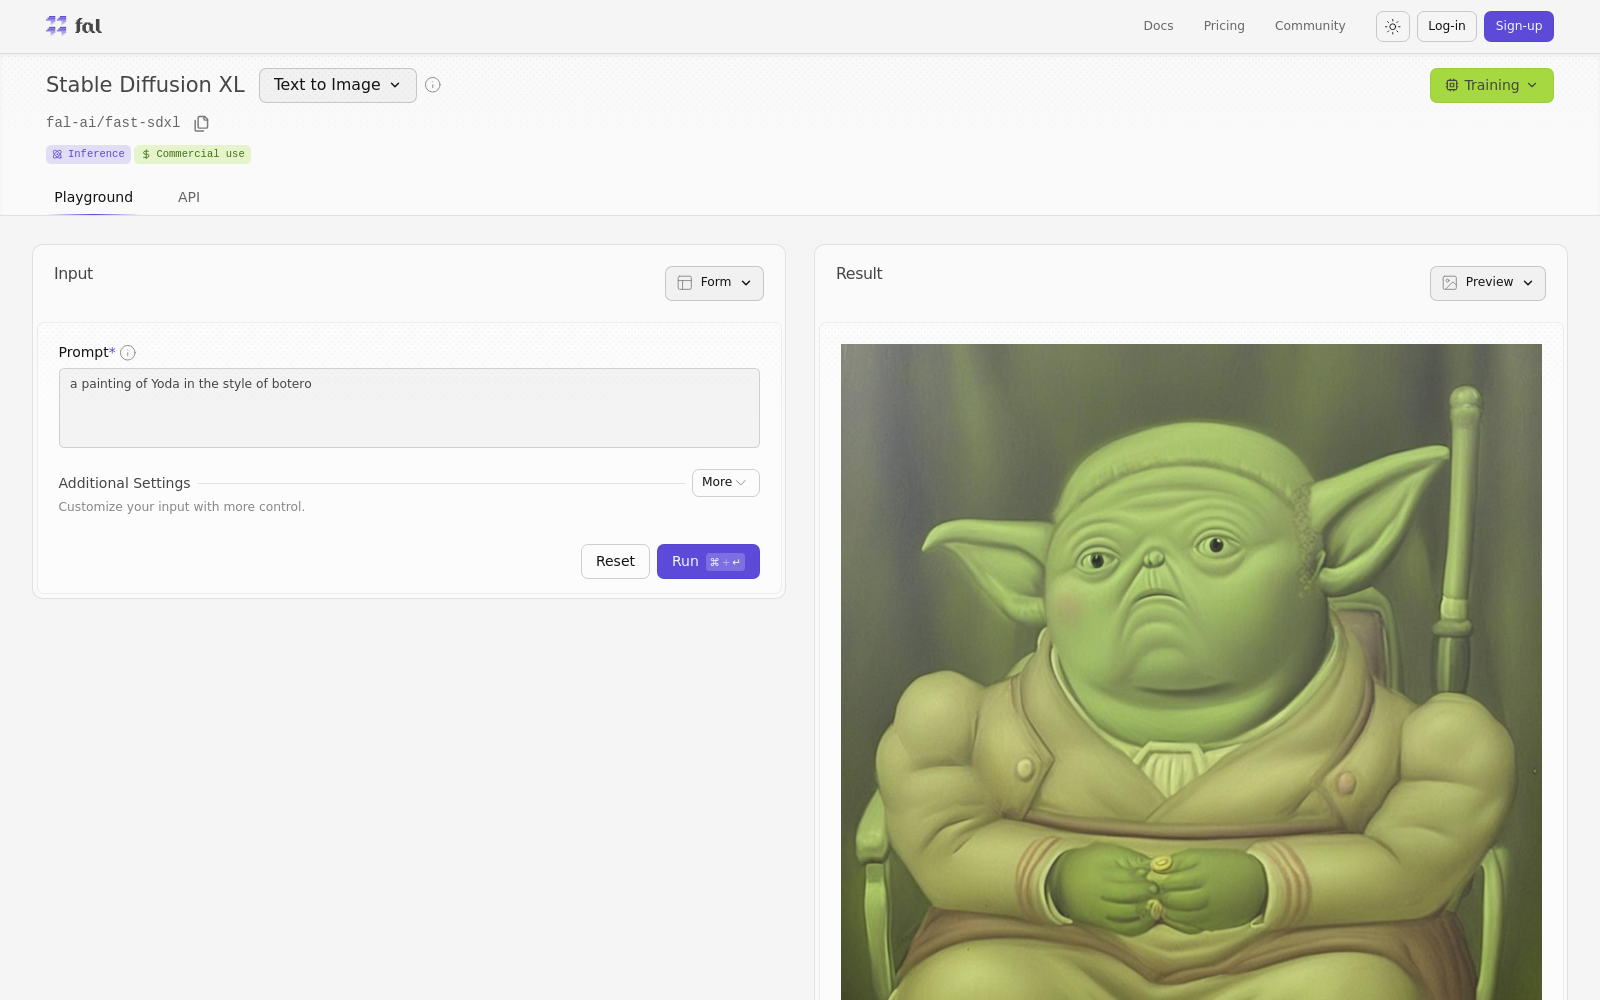Click the Result panel heading
The width and height of the screenshot is (1600, 1000).
[x=859, y=274]
